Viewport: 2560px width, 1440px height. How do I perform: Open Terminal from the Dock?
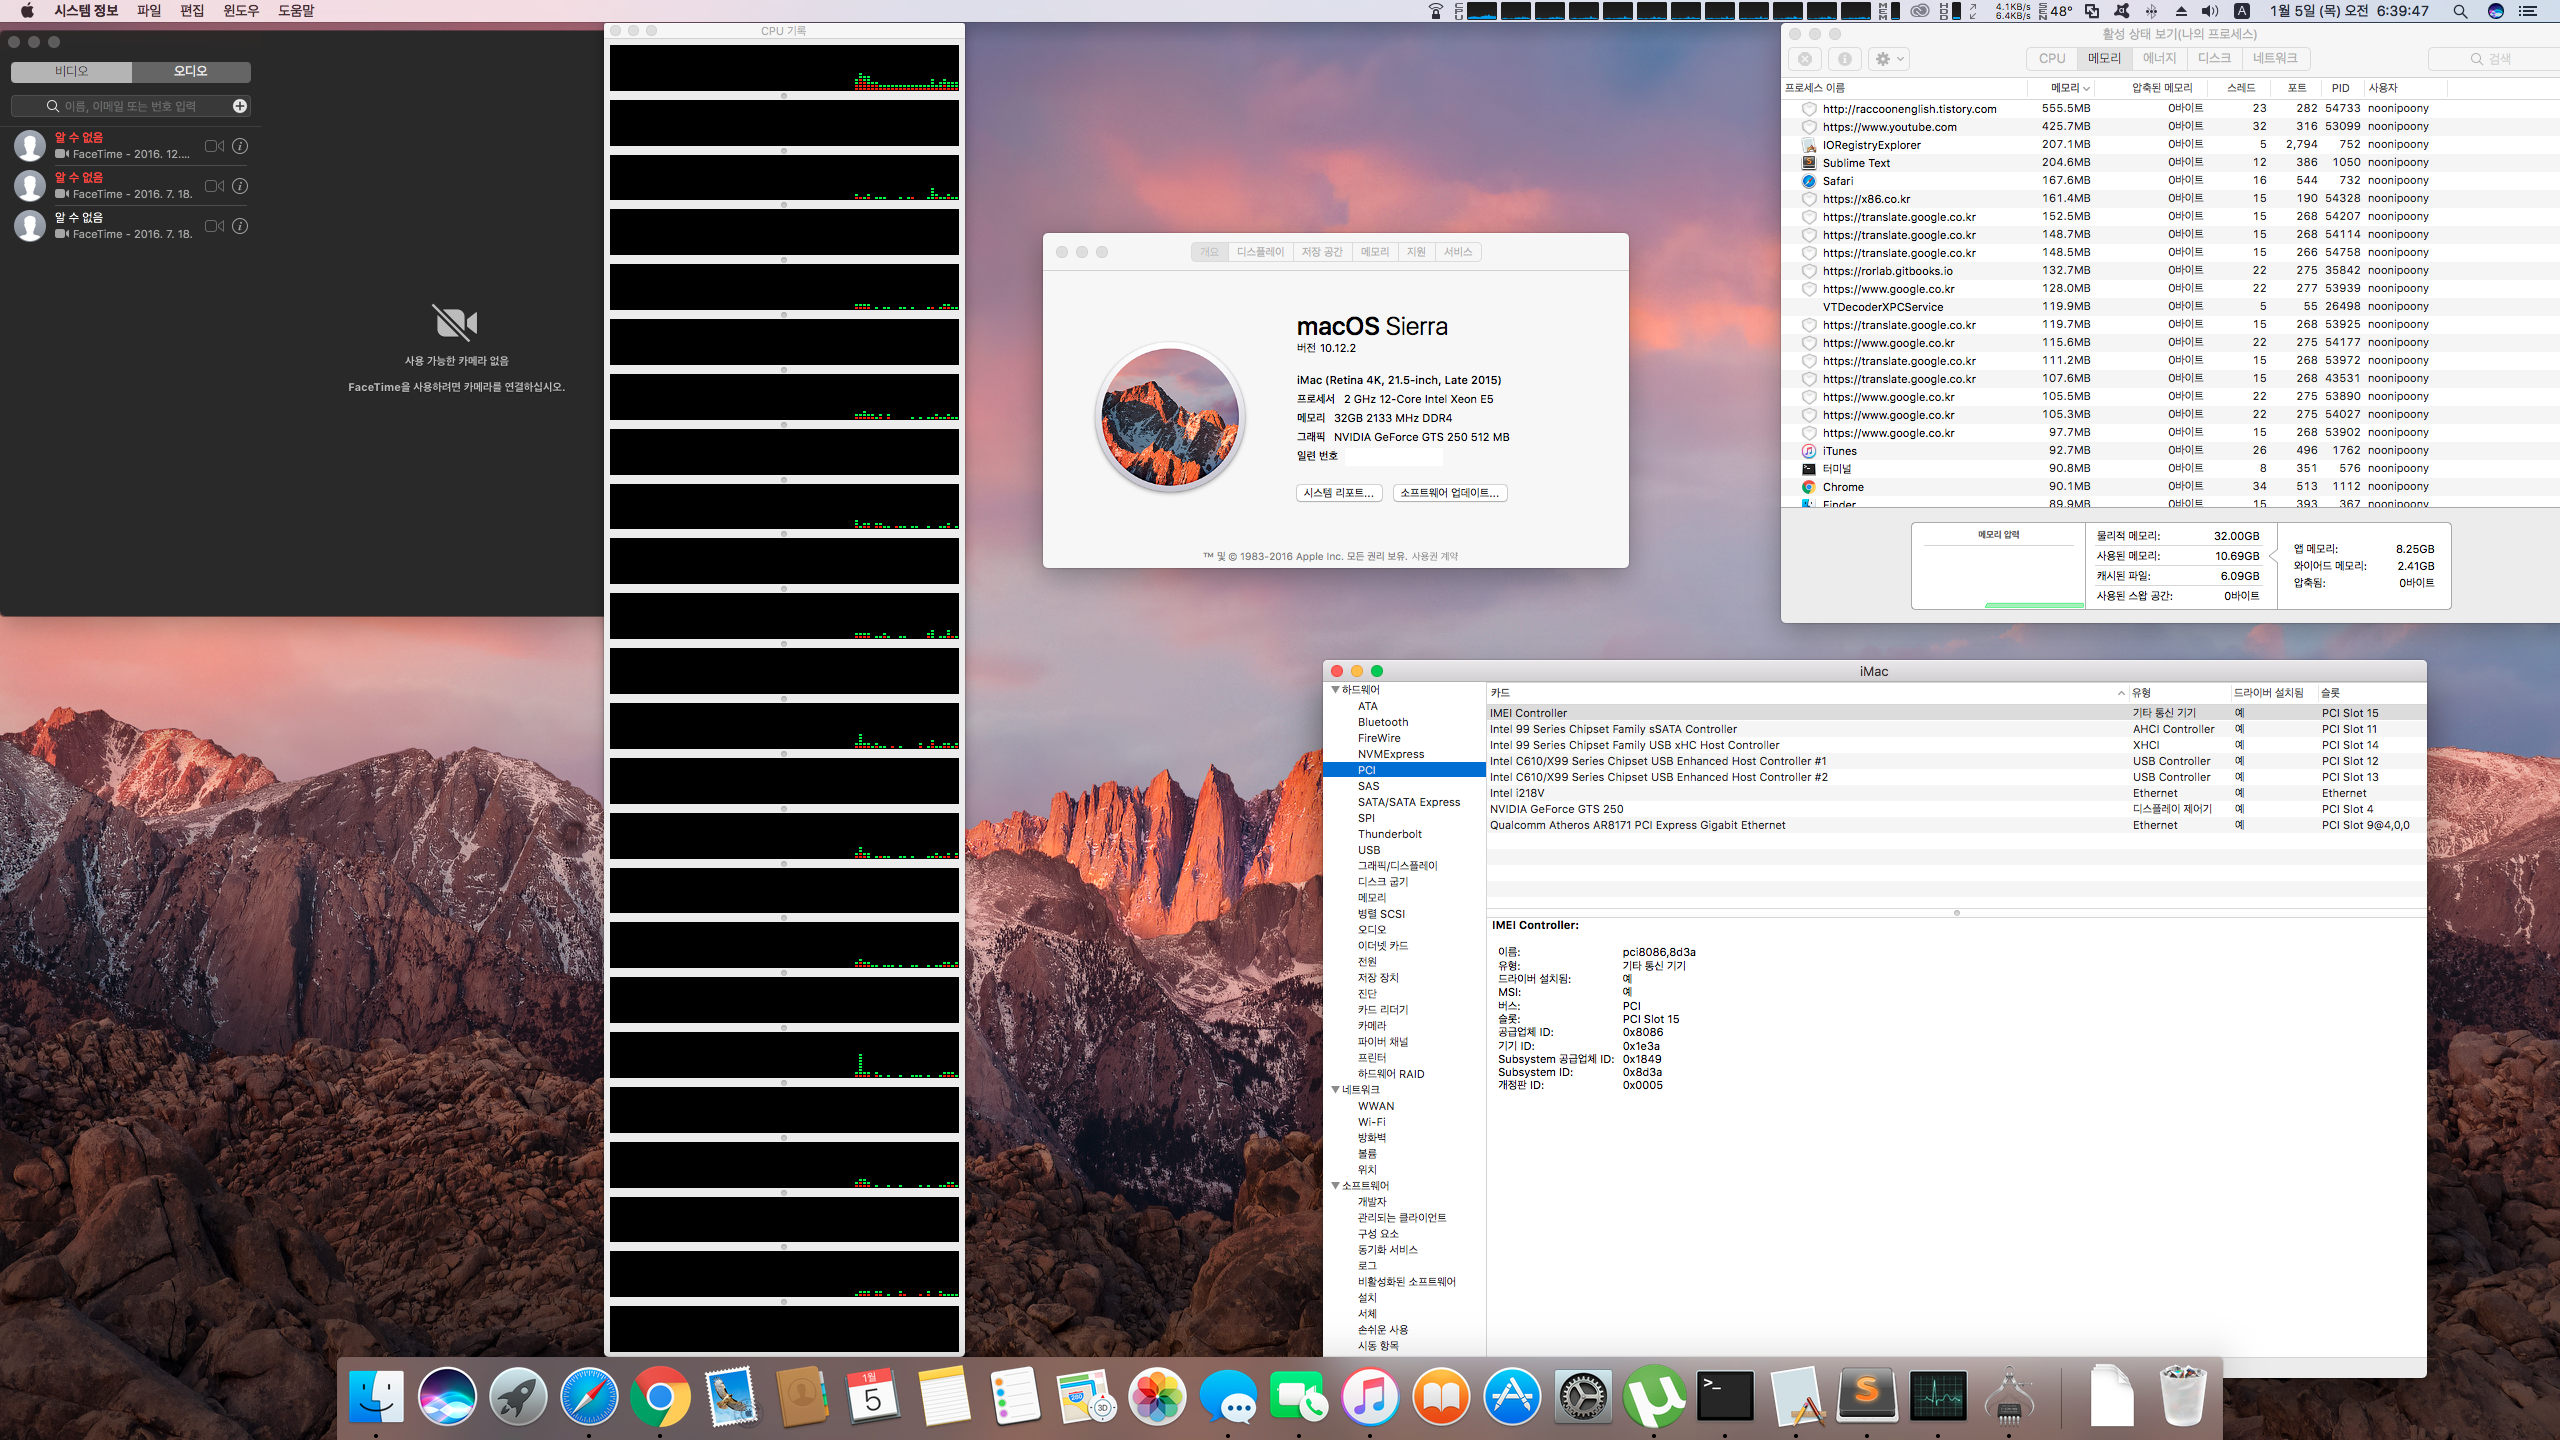pos(1725,1396)
